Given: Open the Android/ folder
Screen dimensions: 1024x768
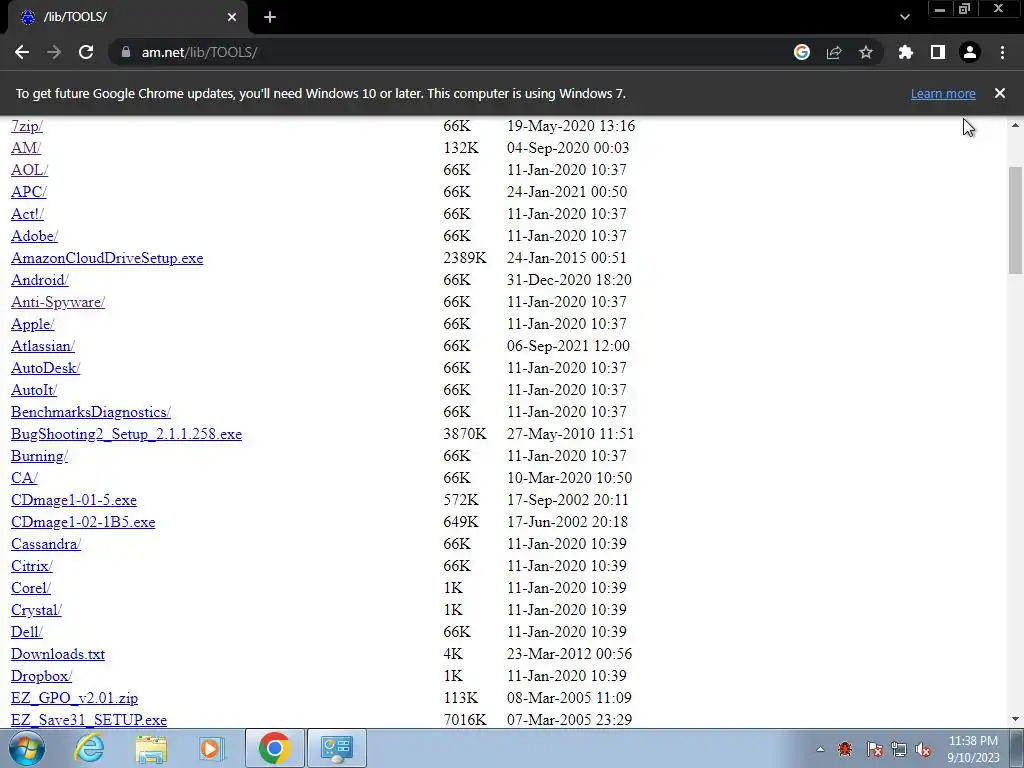Looking at the screenshot, I should (x=39, y=280).
